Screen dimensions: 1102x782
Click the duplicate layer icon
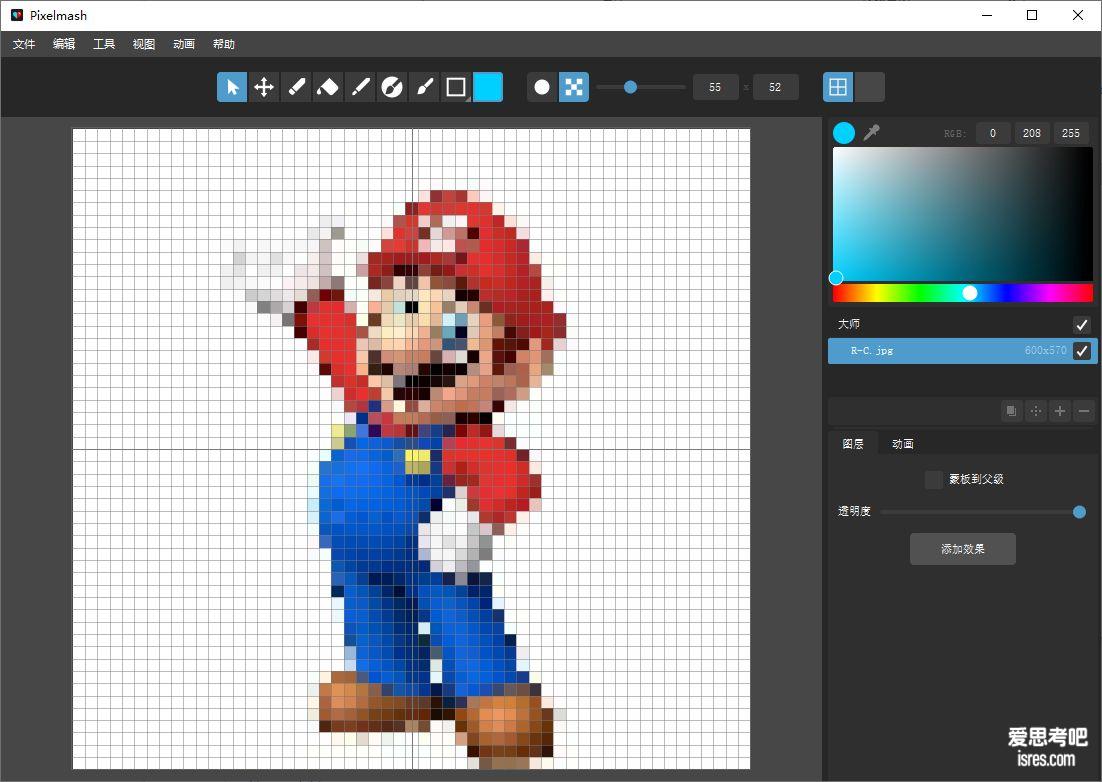tap(1011, 411)
